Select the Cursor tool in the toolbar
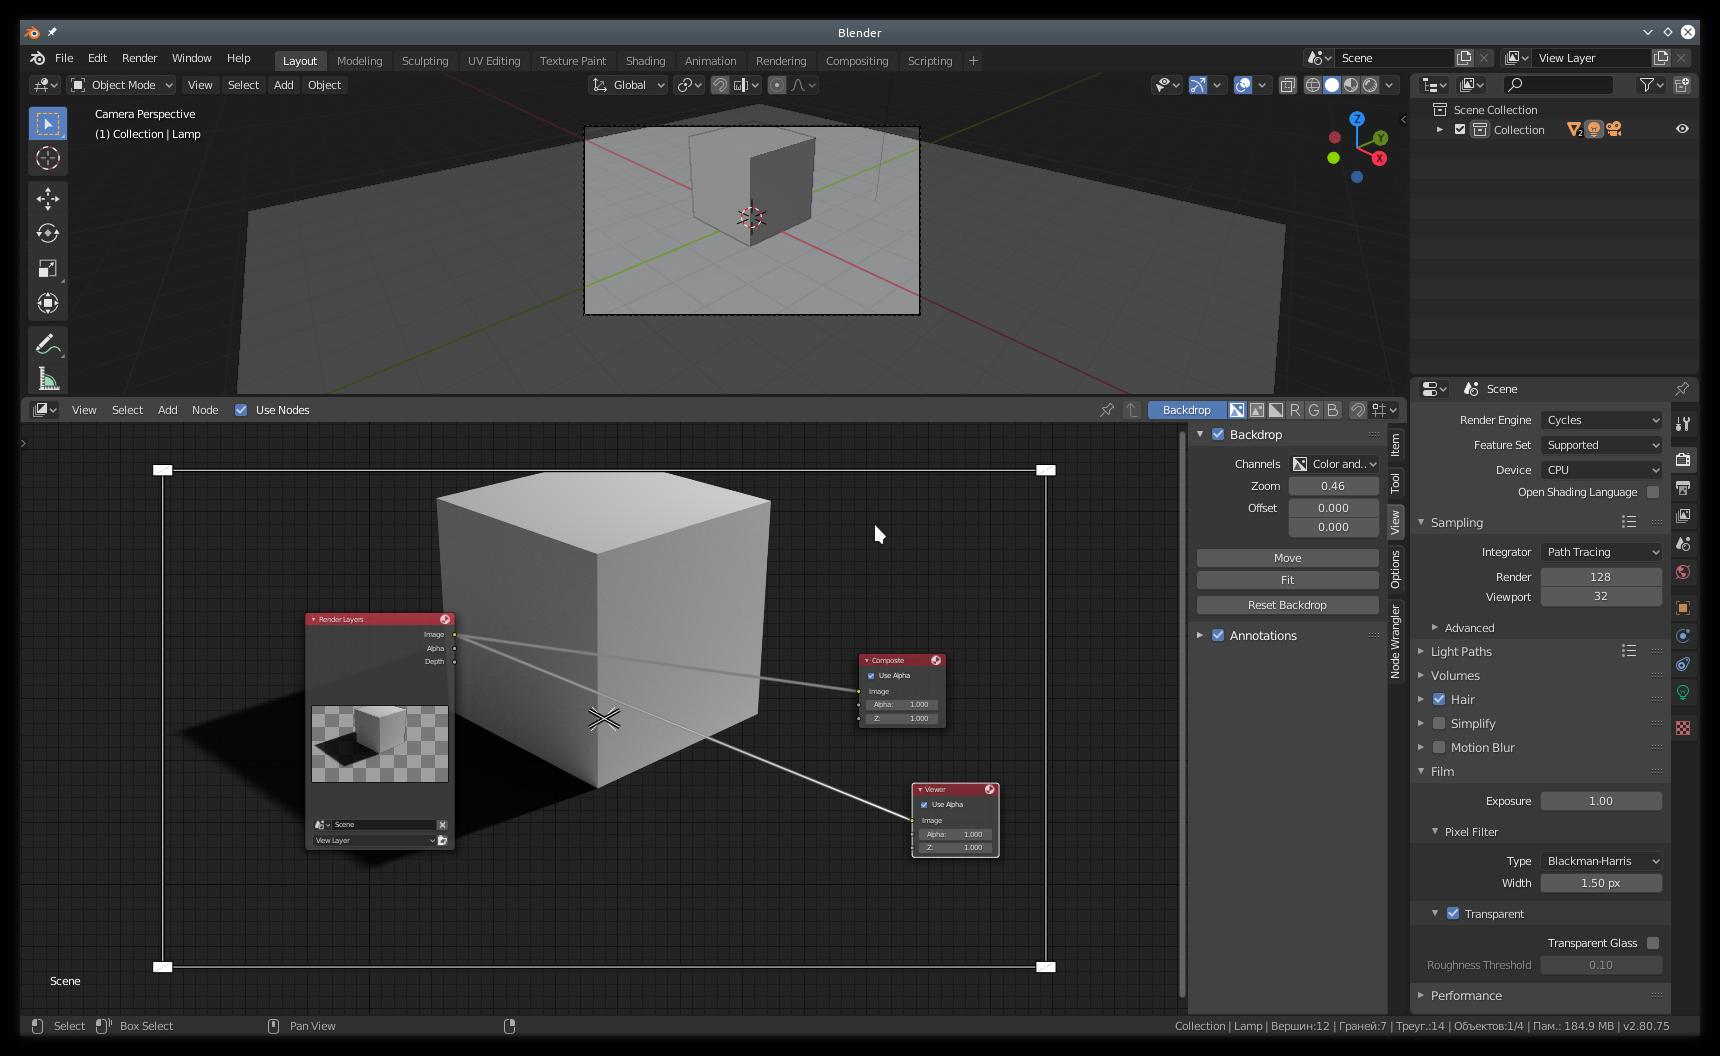1720x1056 pixels. (47, 159)
